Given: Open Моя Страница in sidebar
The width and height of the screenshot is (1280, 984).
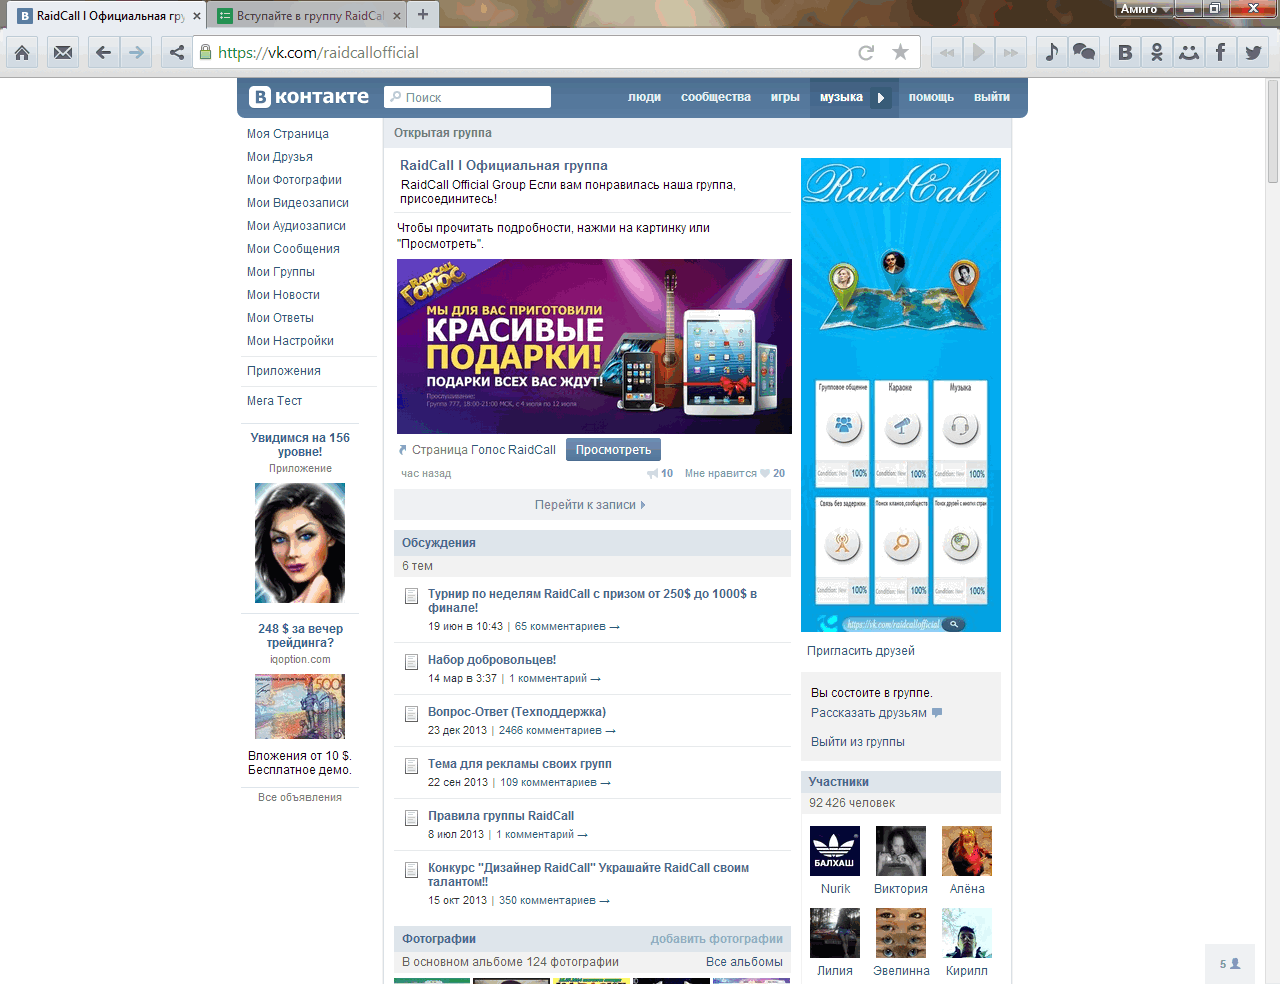Looking at the screenshot, I should pos(288,134).
